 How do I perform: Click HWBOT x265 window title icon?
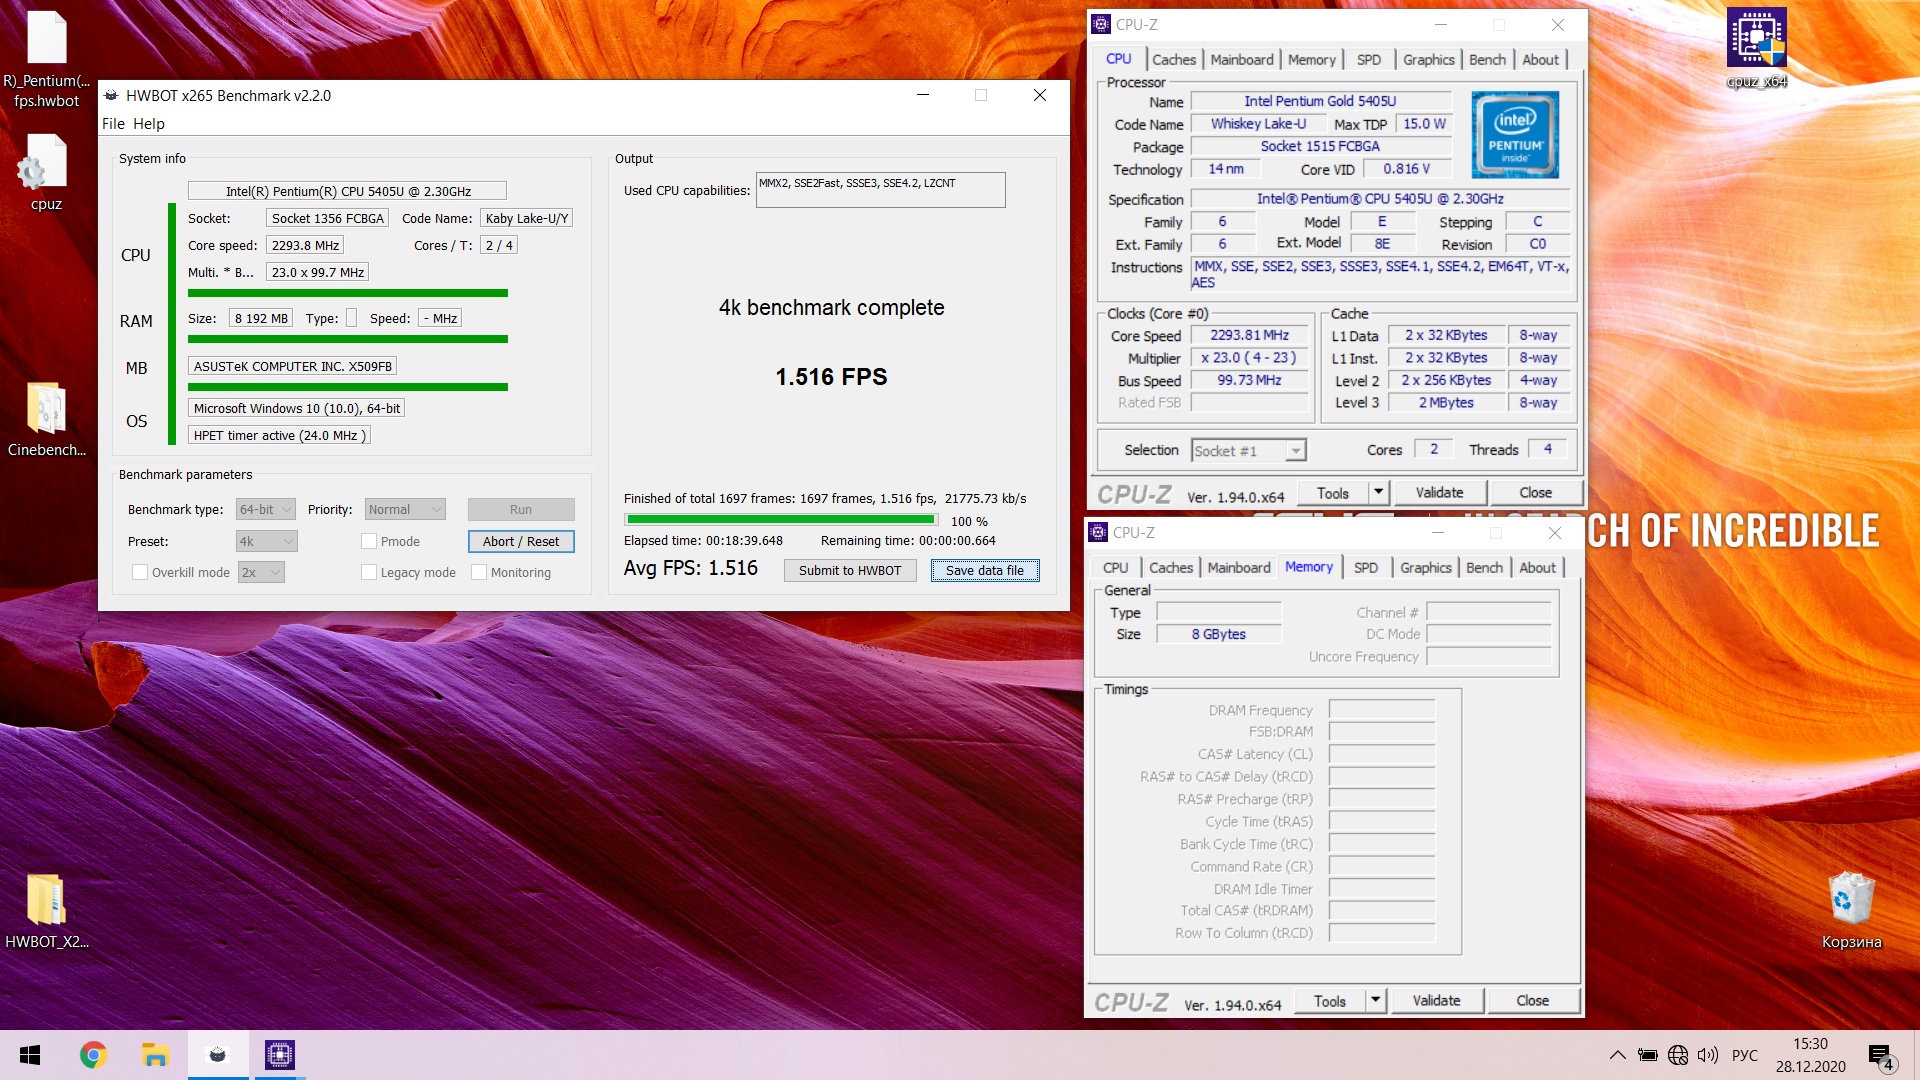(112, 96)
